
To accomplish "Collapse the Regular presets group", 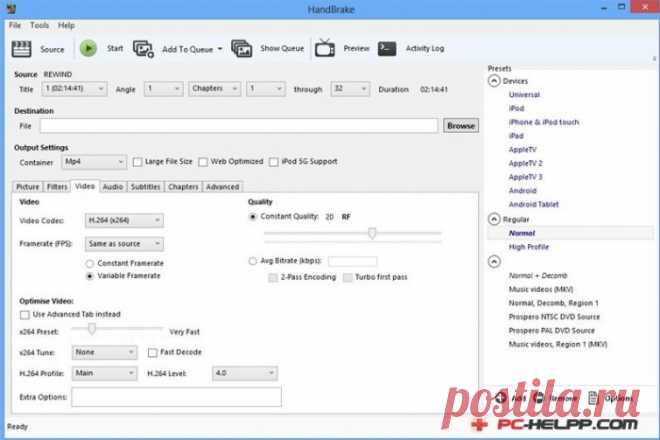I will [494, 219].
